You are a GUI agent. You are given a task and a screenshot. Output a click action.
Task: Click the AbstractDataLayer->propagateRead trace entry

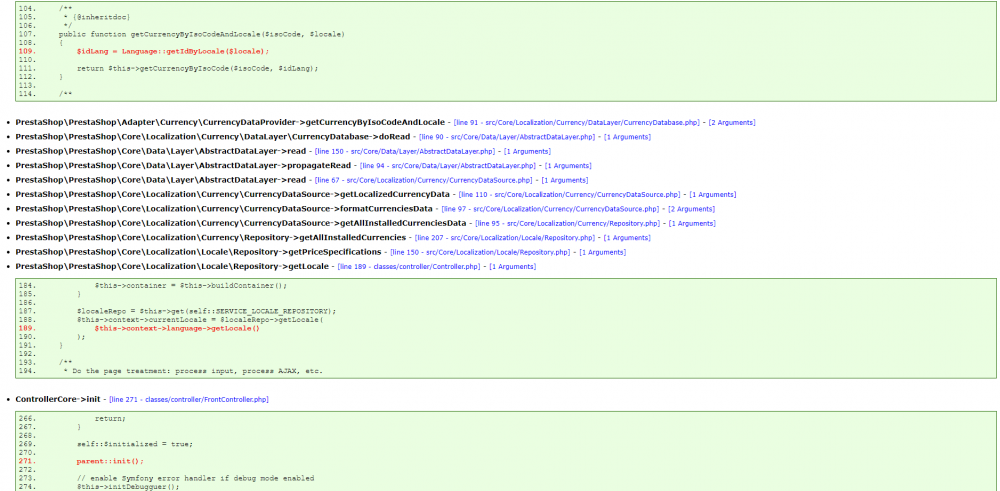click(x=184, y=166)
